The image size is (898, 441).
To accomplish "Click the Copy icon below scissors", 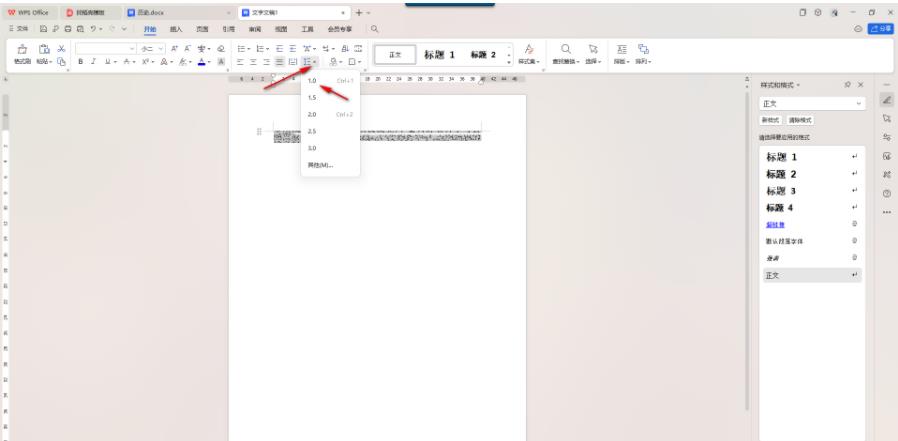I will [61, 61].
